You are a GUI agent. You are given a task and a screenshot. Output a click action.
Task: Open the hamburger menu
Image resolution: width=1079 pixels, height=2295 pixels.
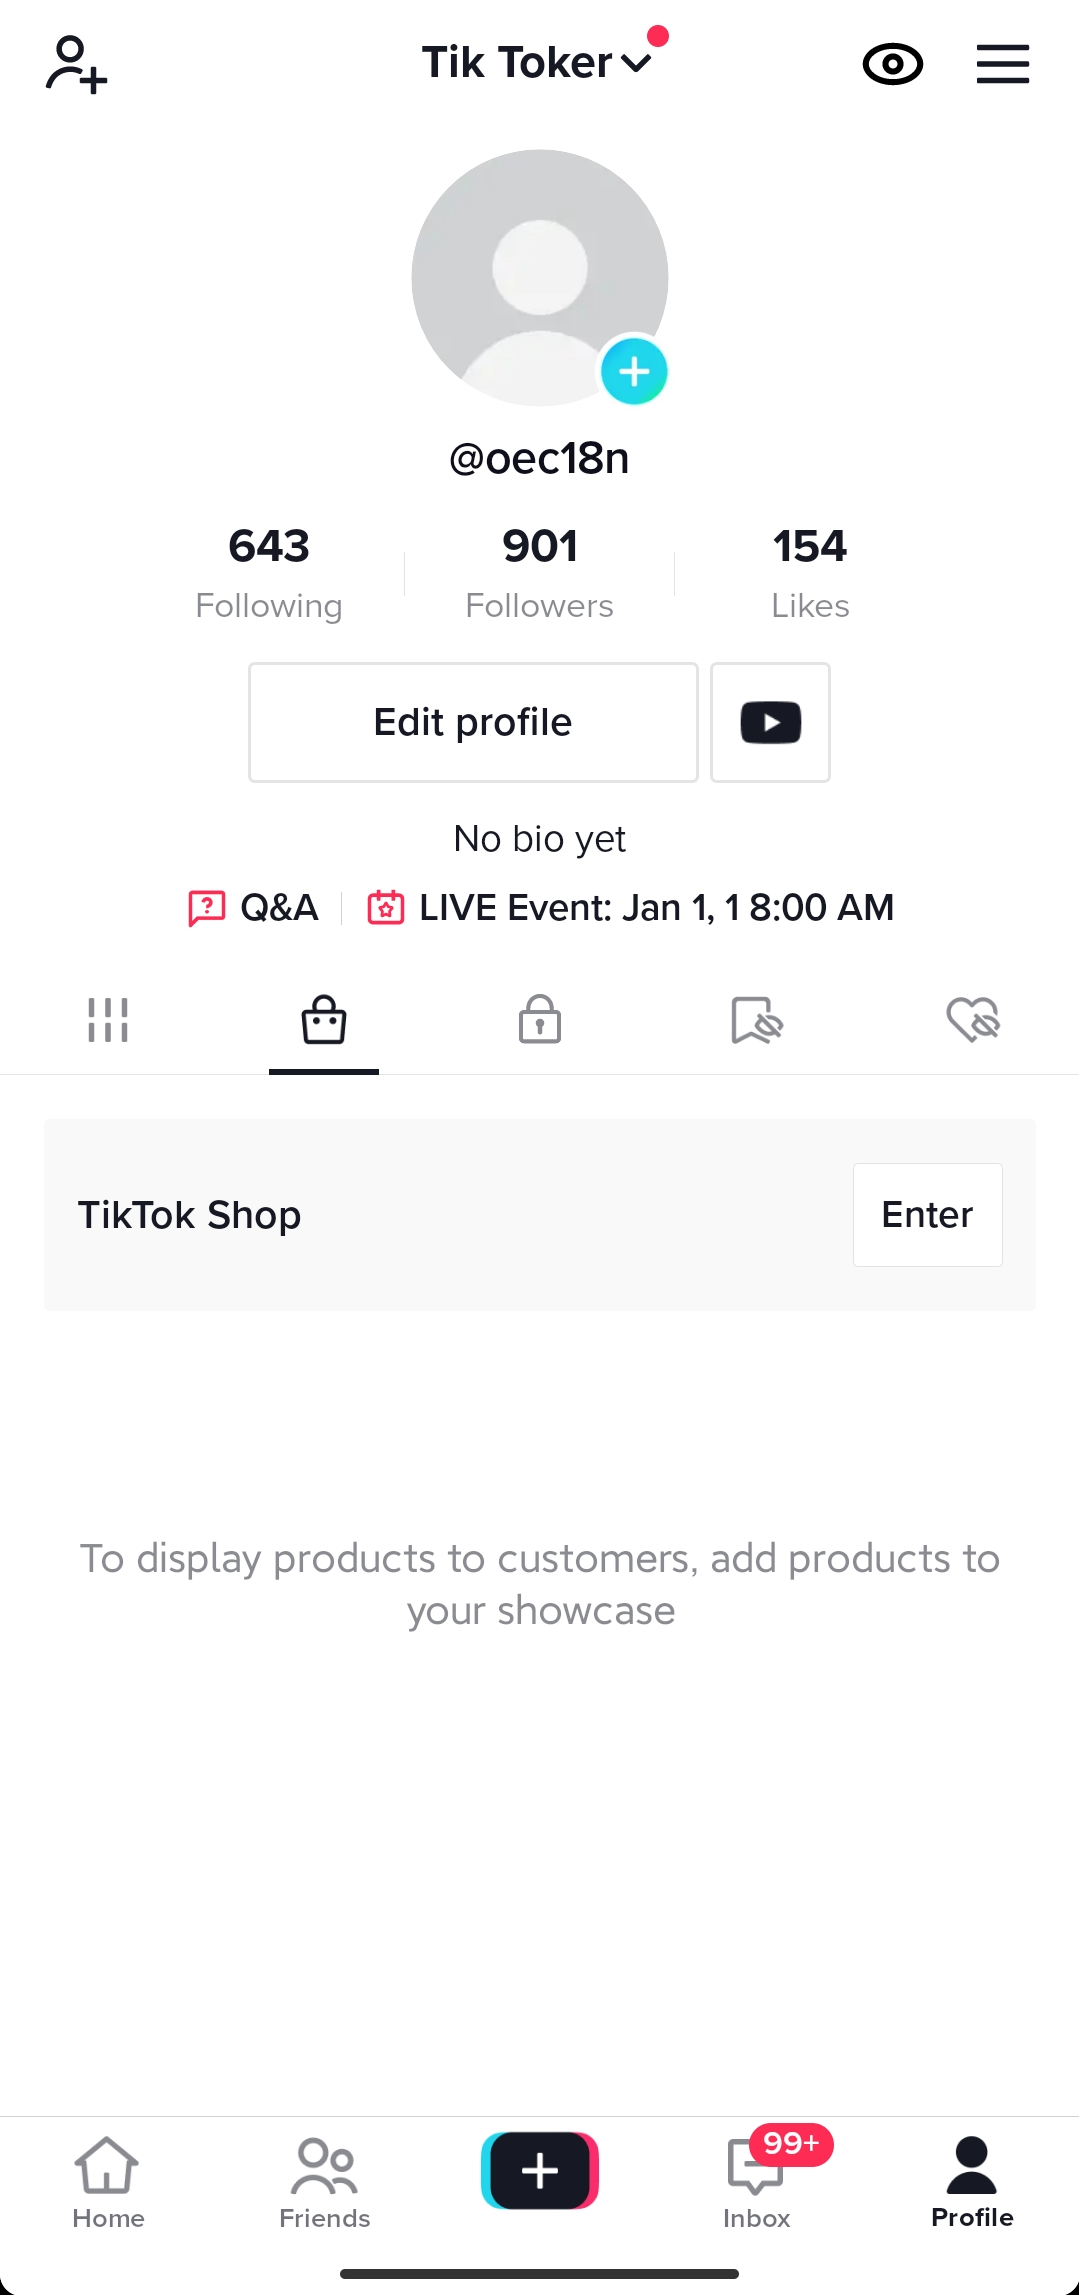(x=1002, y=64)
